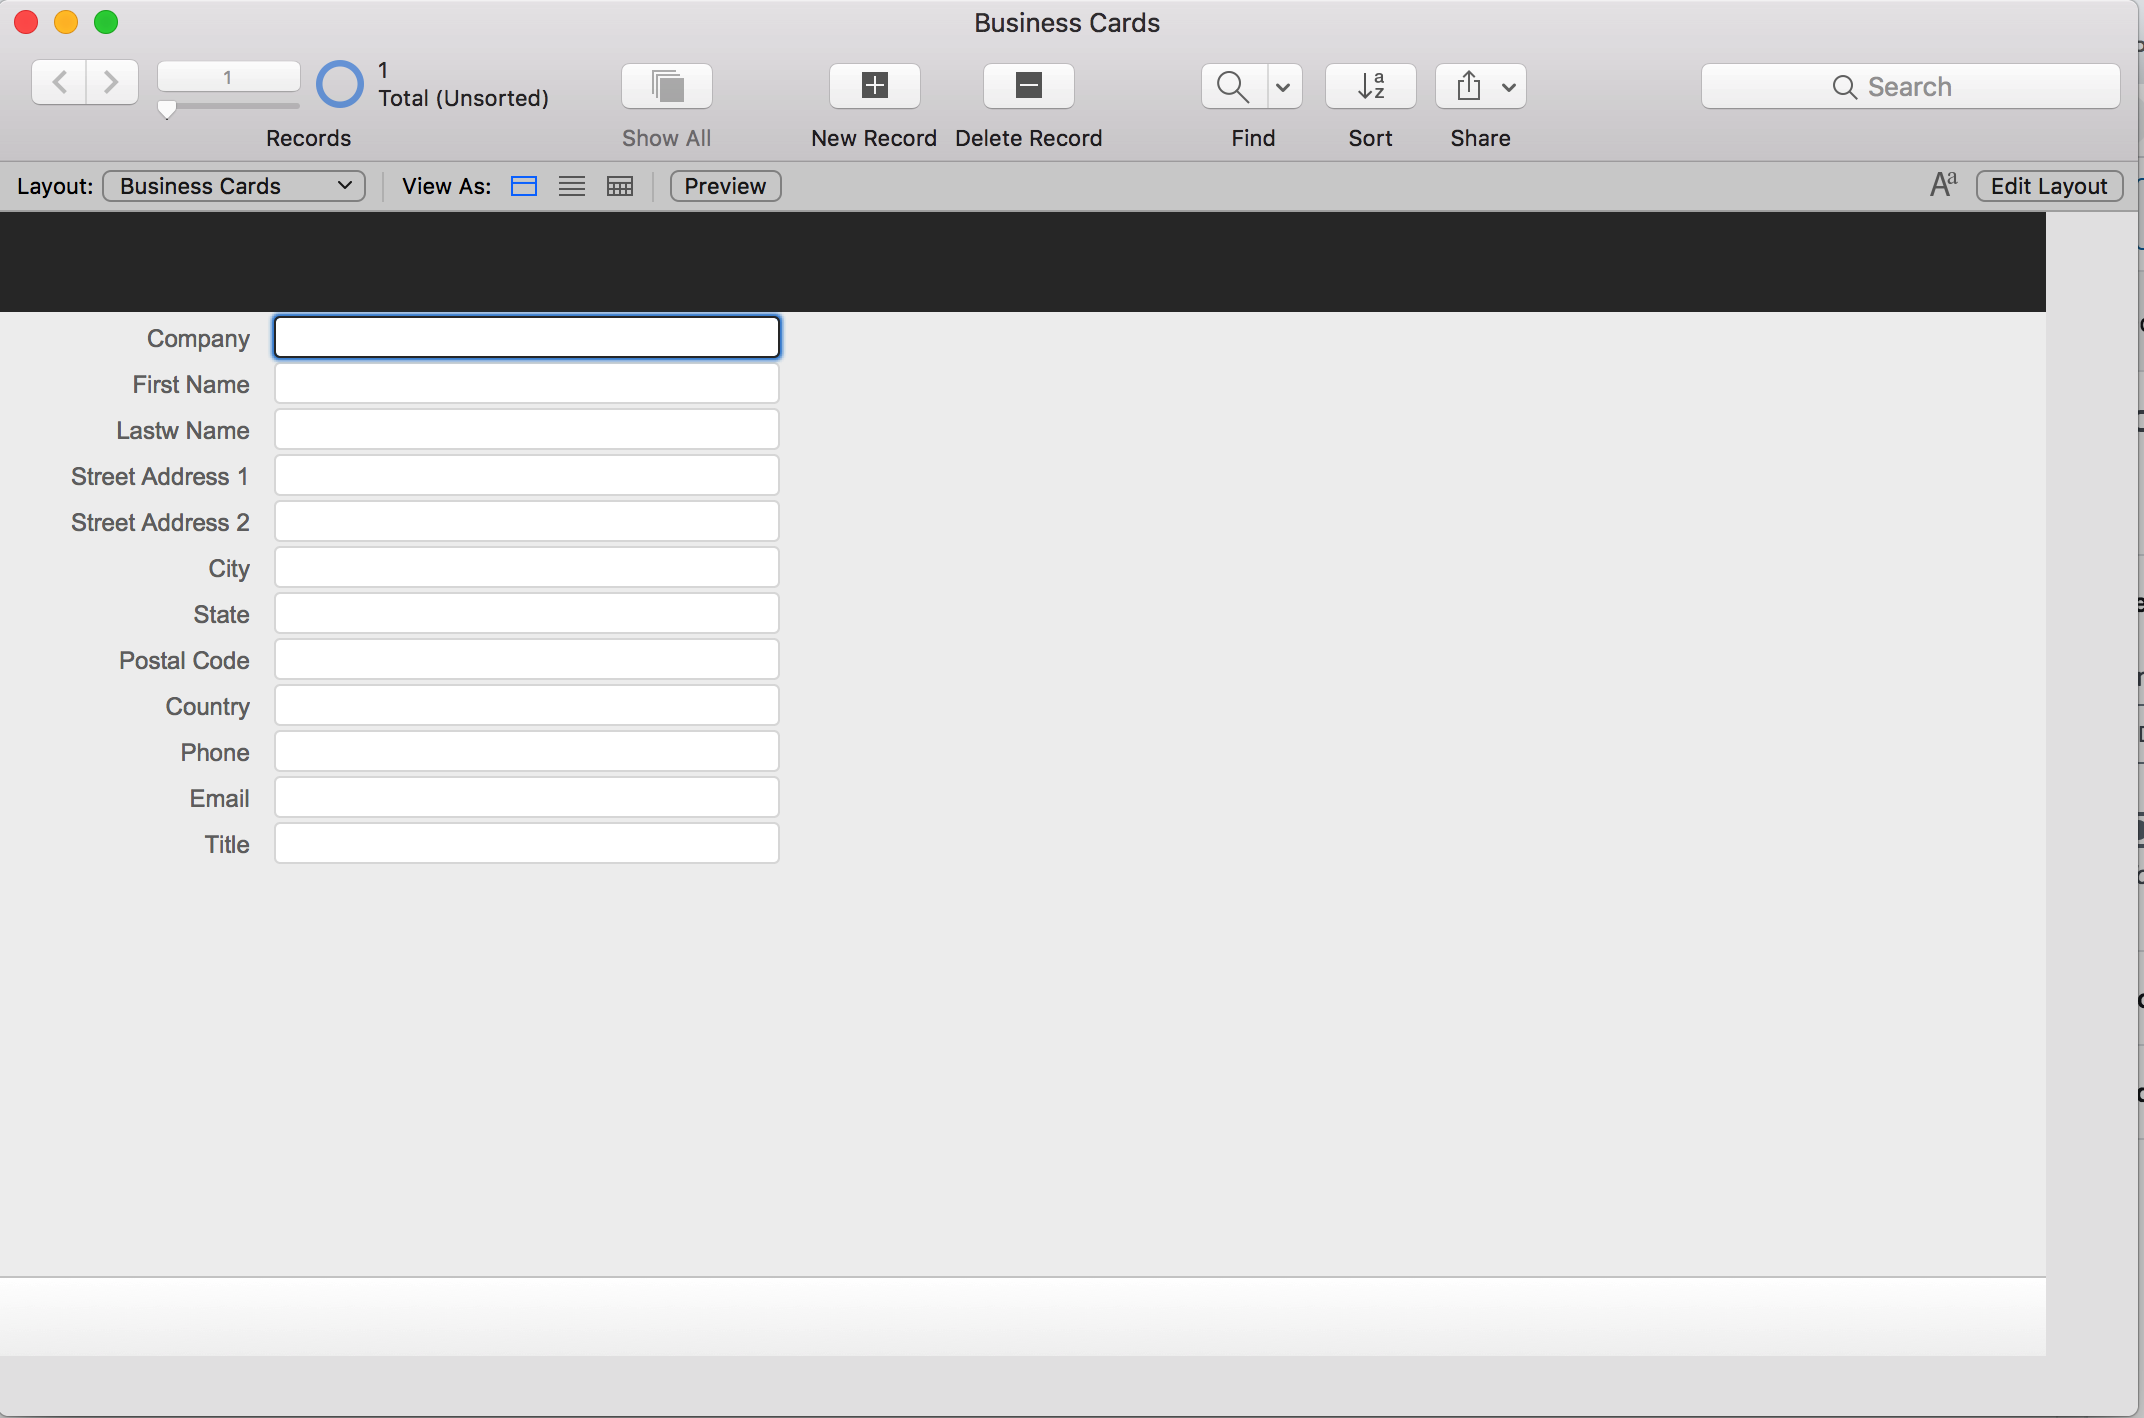The height and width of the screenshot is (1418, 2144).
Task: Click into the Phone field
Action: point(527,751)
